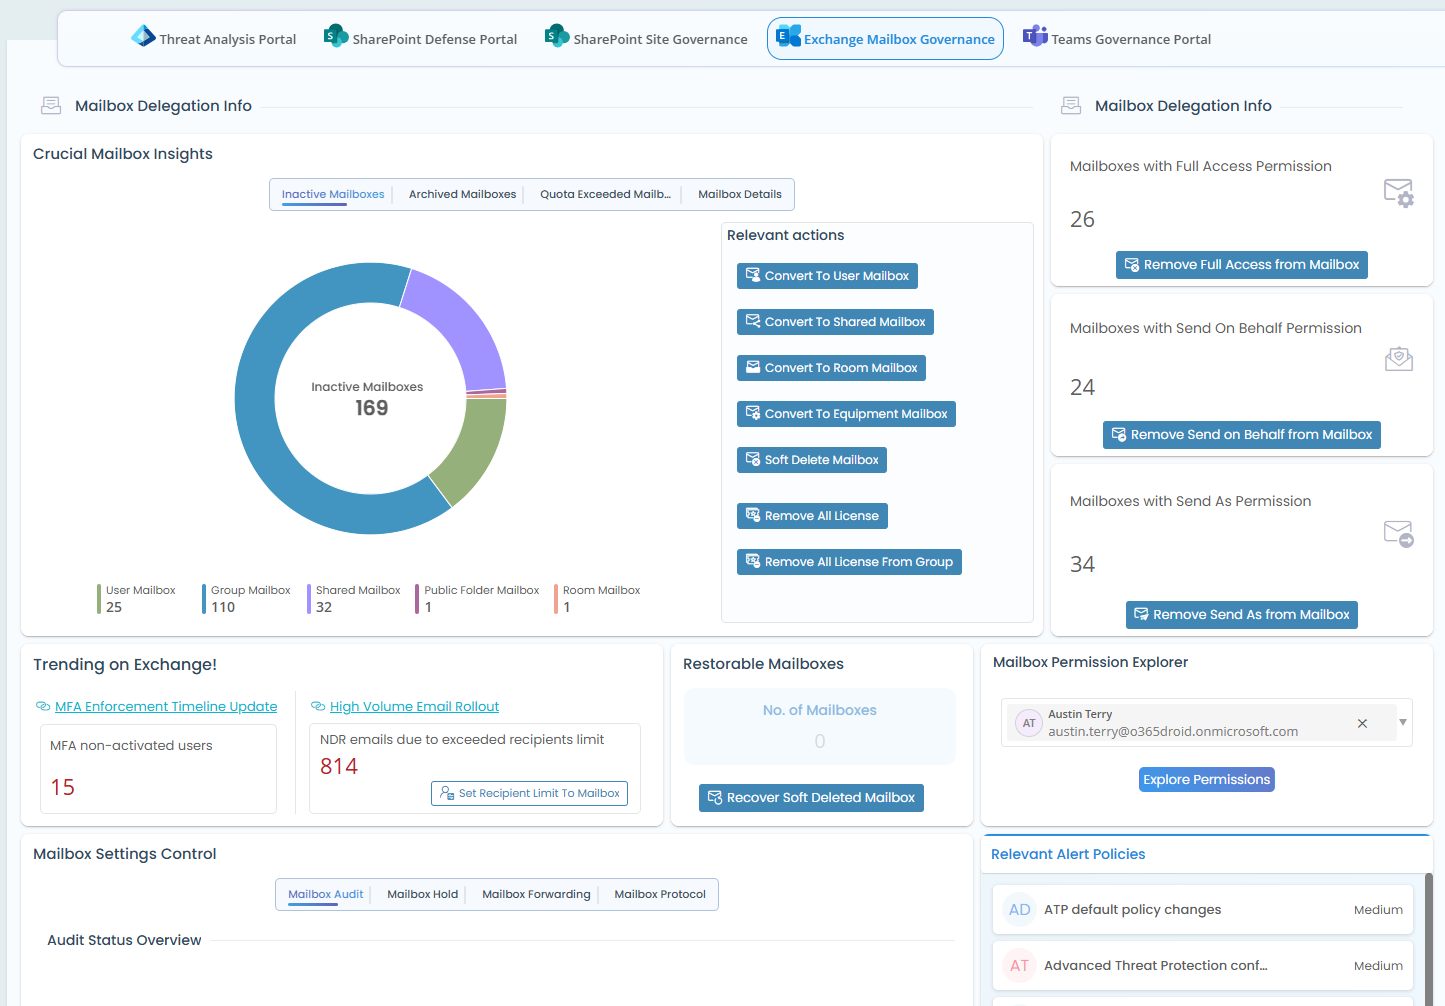
Task: Switch to the Archived Mailboxes tab
Action: tap(462, 194)
